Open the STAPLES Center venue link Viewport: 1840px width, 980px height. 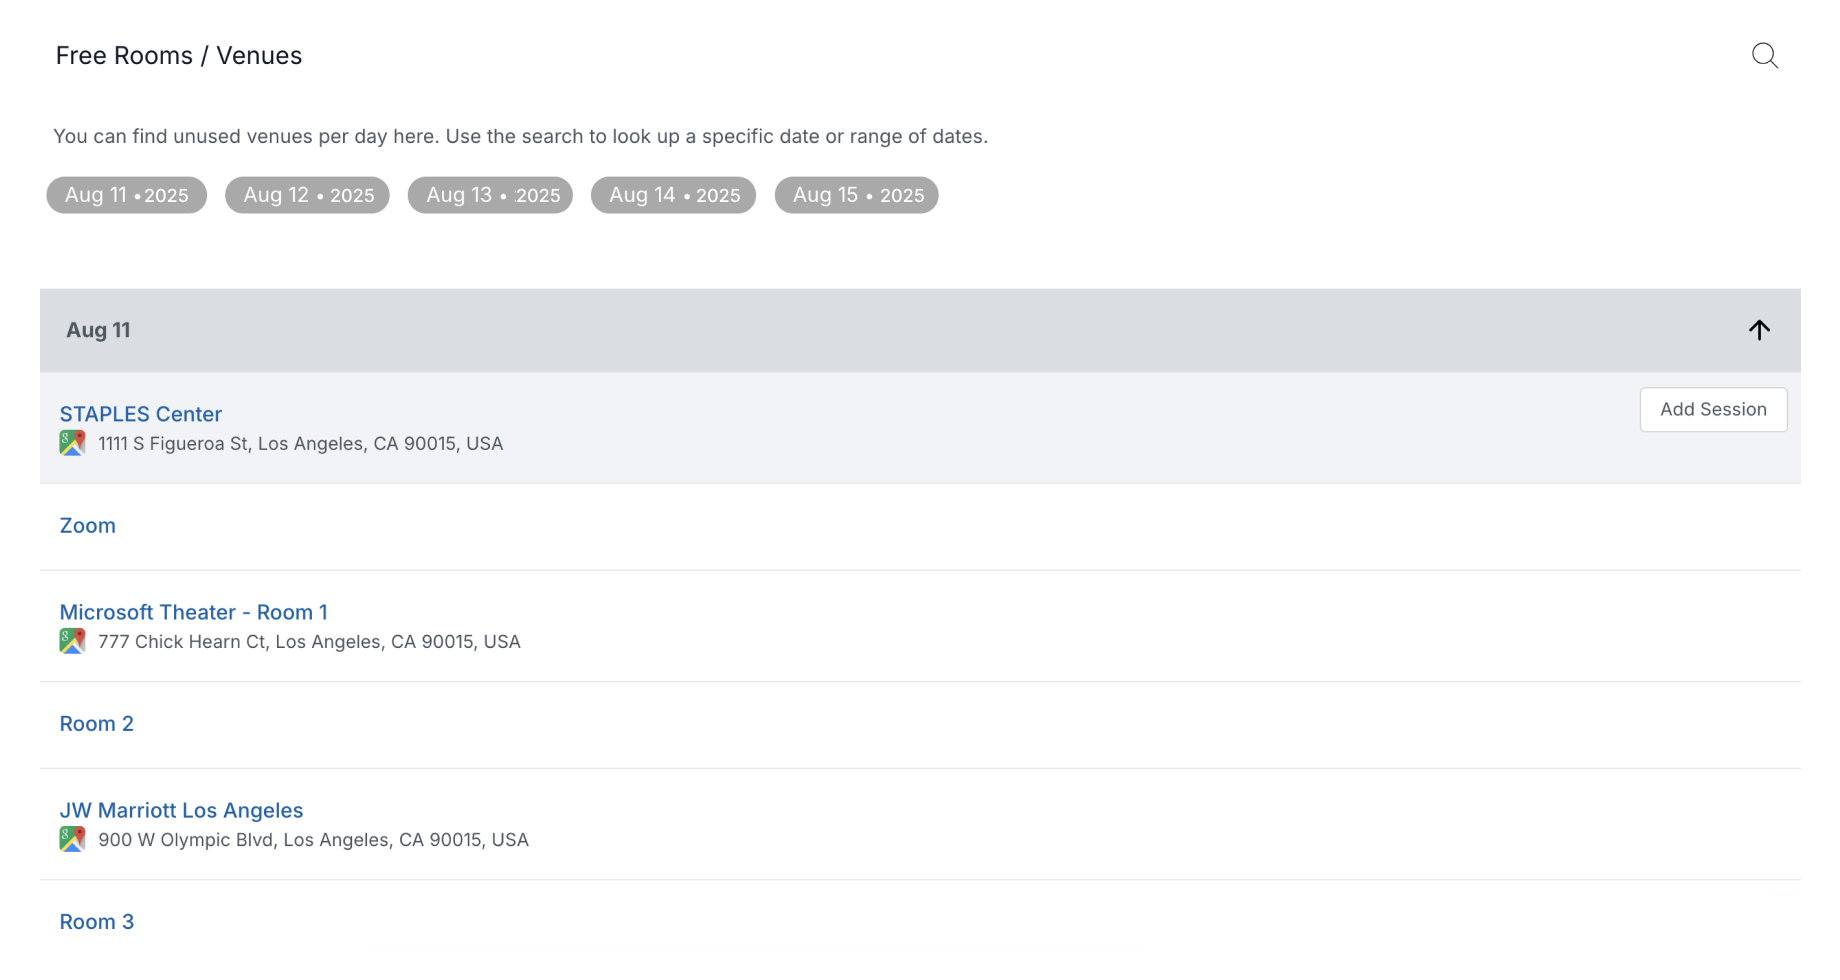coord(141,414)
